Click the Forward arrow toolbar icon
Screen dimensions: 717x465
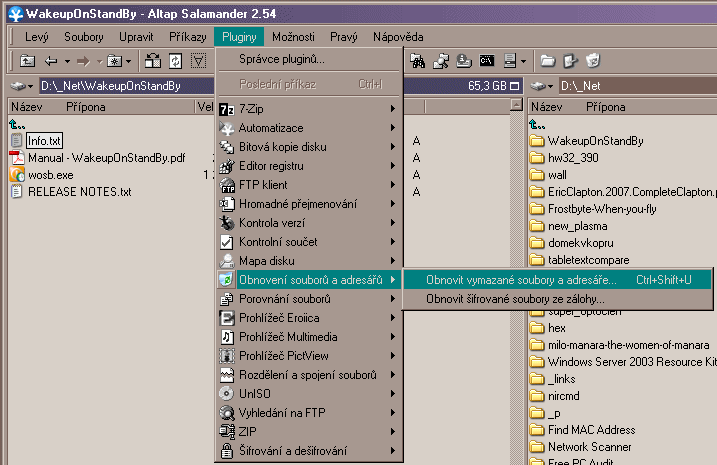[x=83, y=61]
